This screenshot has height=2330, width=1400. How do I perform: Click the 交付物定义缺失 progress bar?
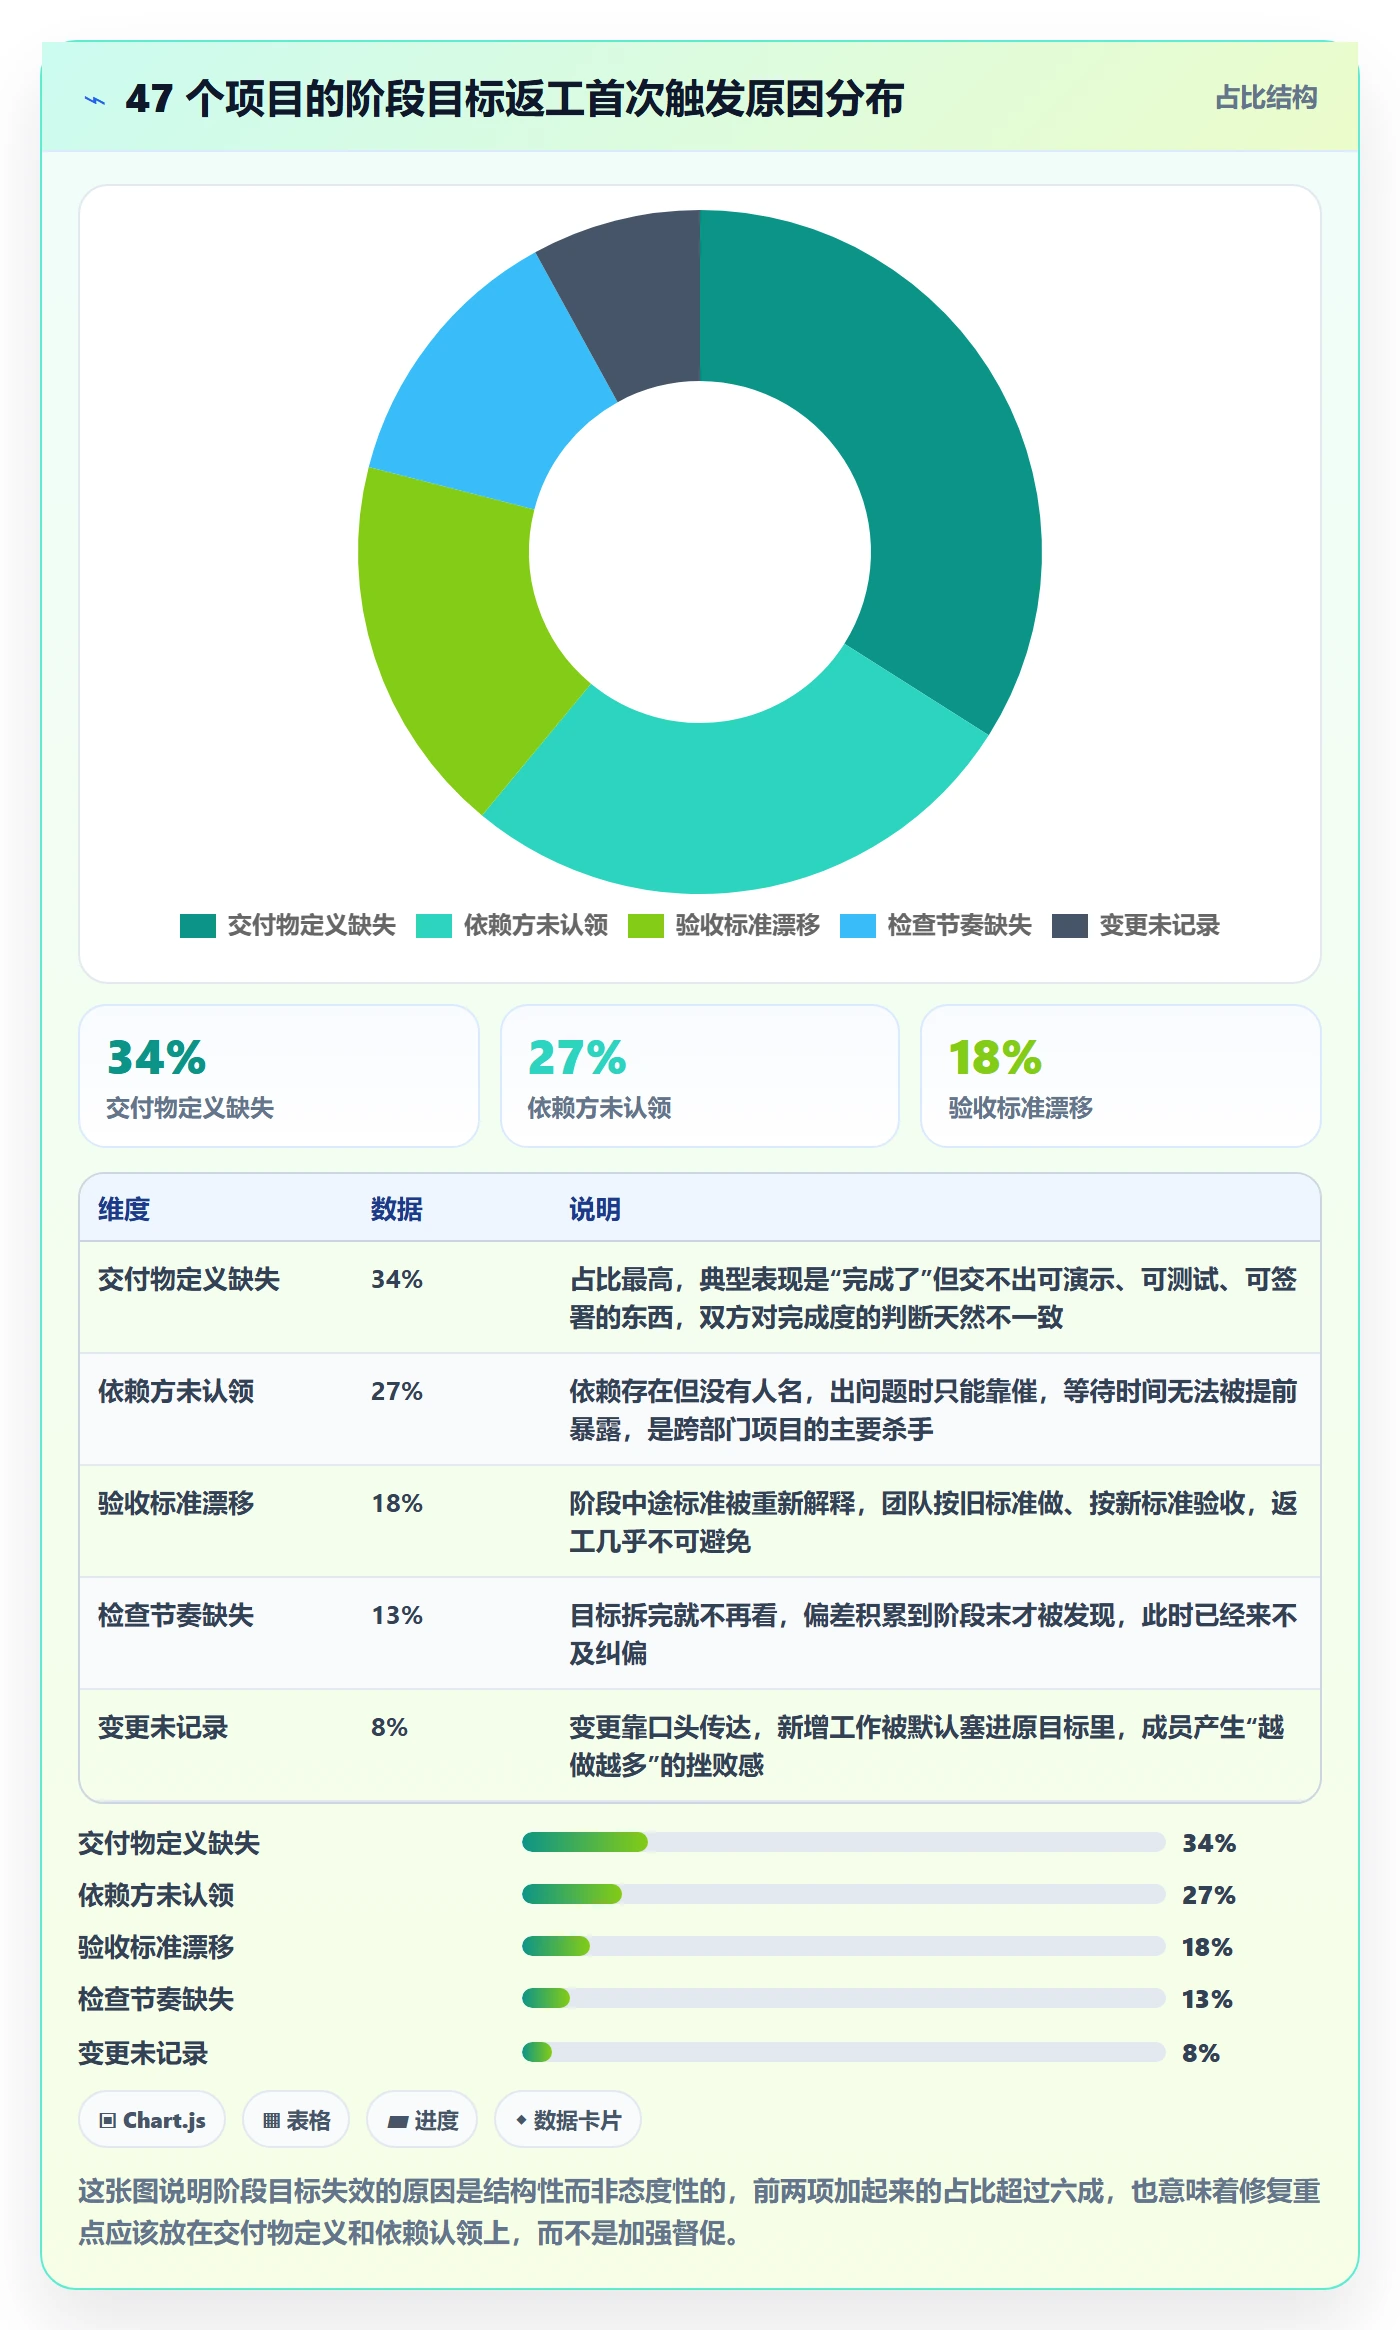[844, 1842]
